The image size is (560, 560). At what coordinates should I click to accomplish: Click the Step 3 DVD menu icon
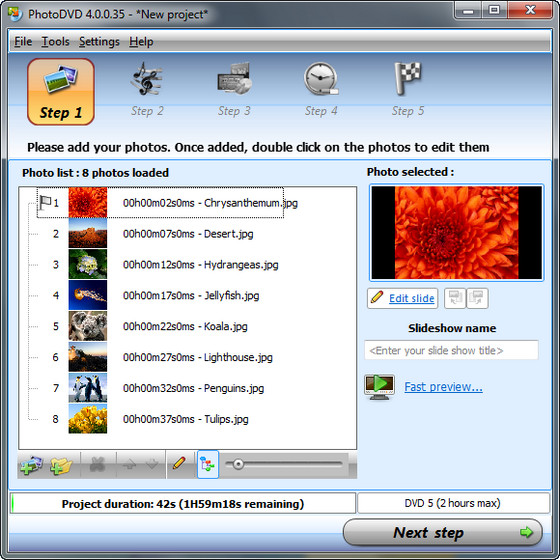[x=235, y=79]
